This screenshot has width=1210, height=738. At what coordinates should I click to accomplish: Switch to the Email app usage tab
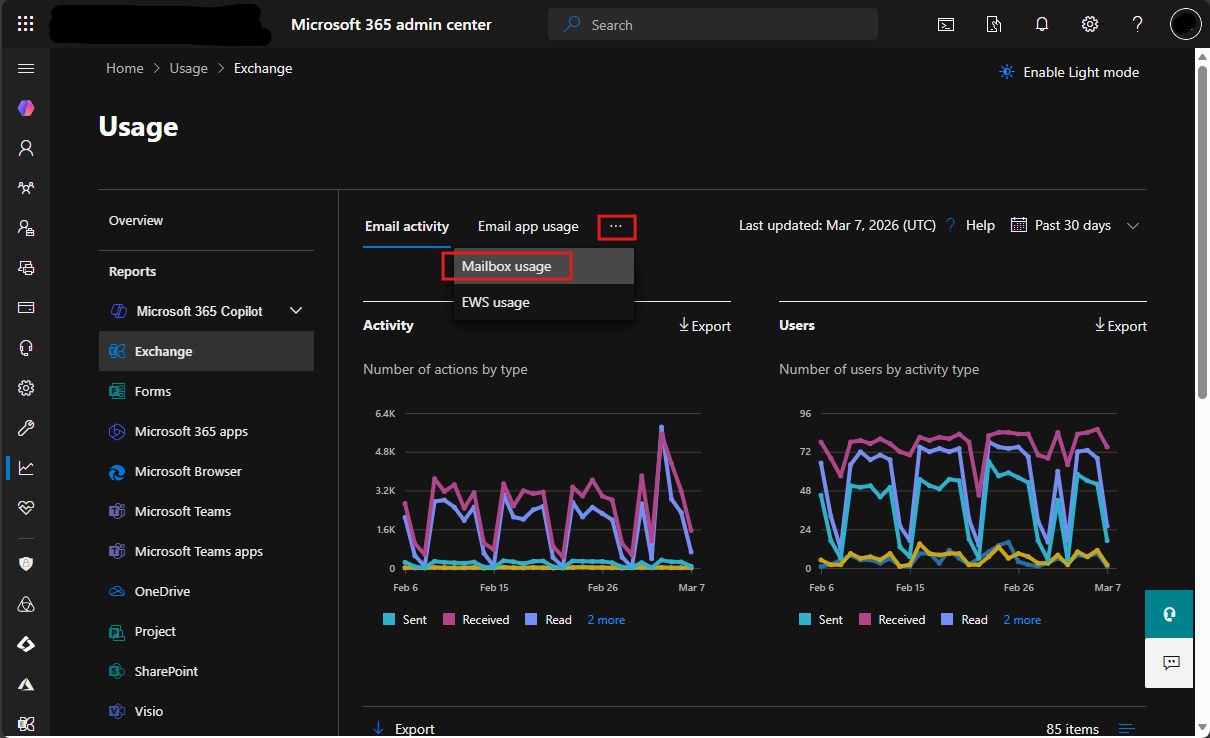point(528,226)
